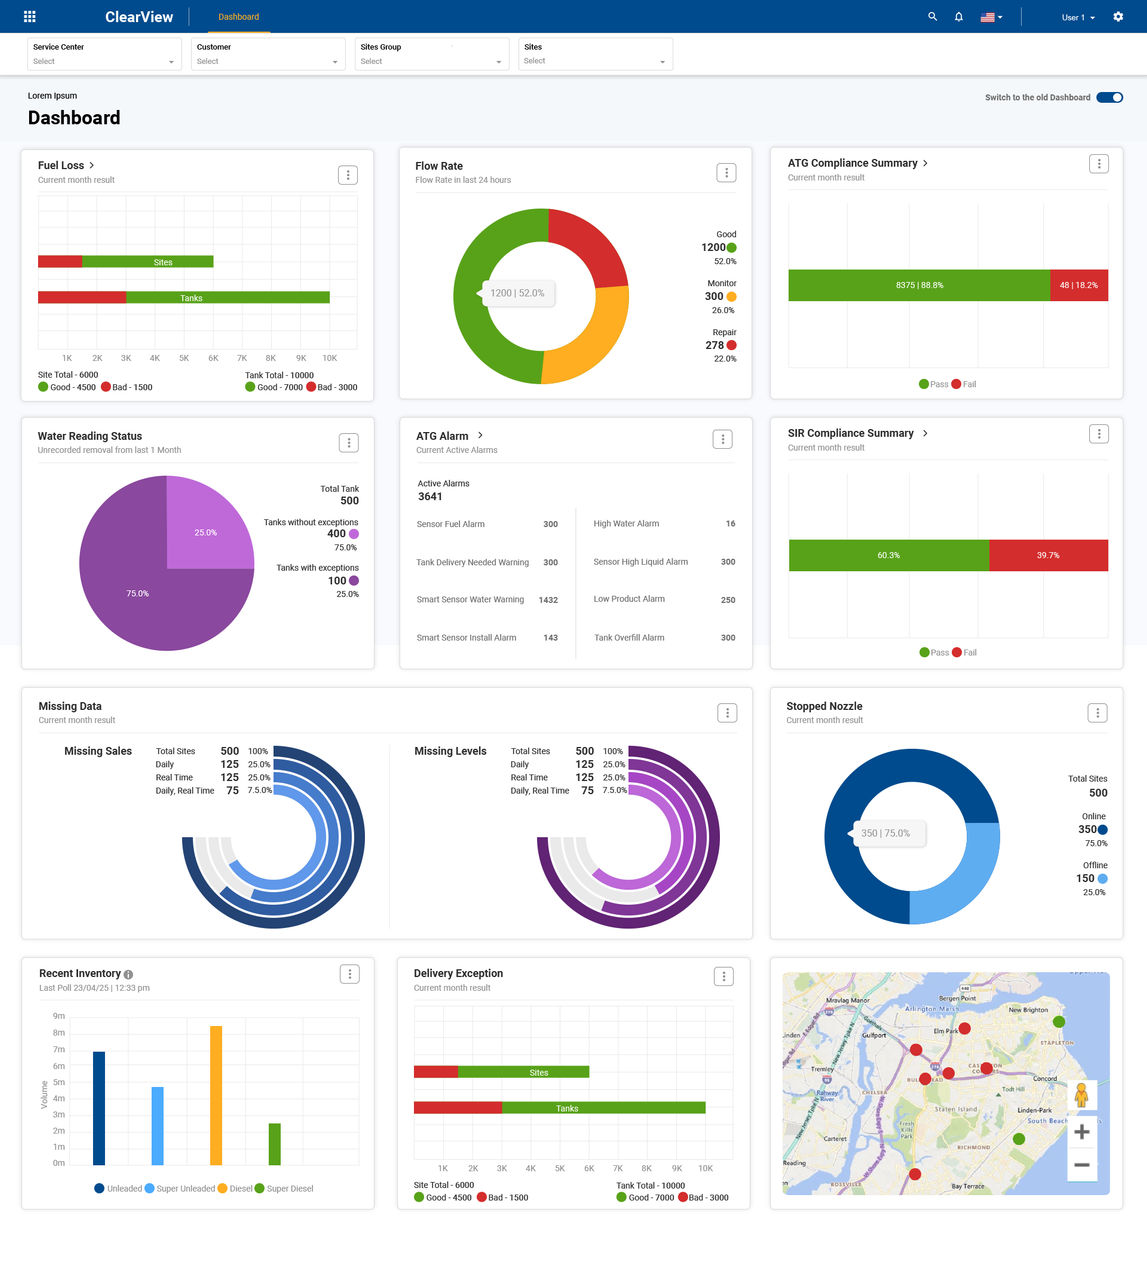Open the Service Center dropdown

coord(104,54)
